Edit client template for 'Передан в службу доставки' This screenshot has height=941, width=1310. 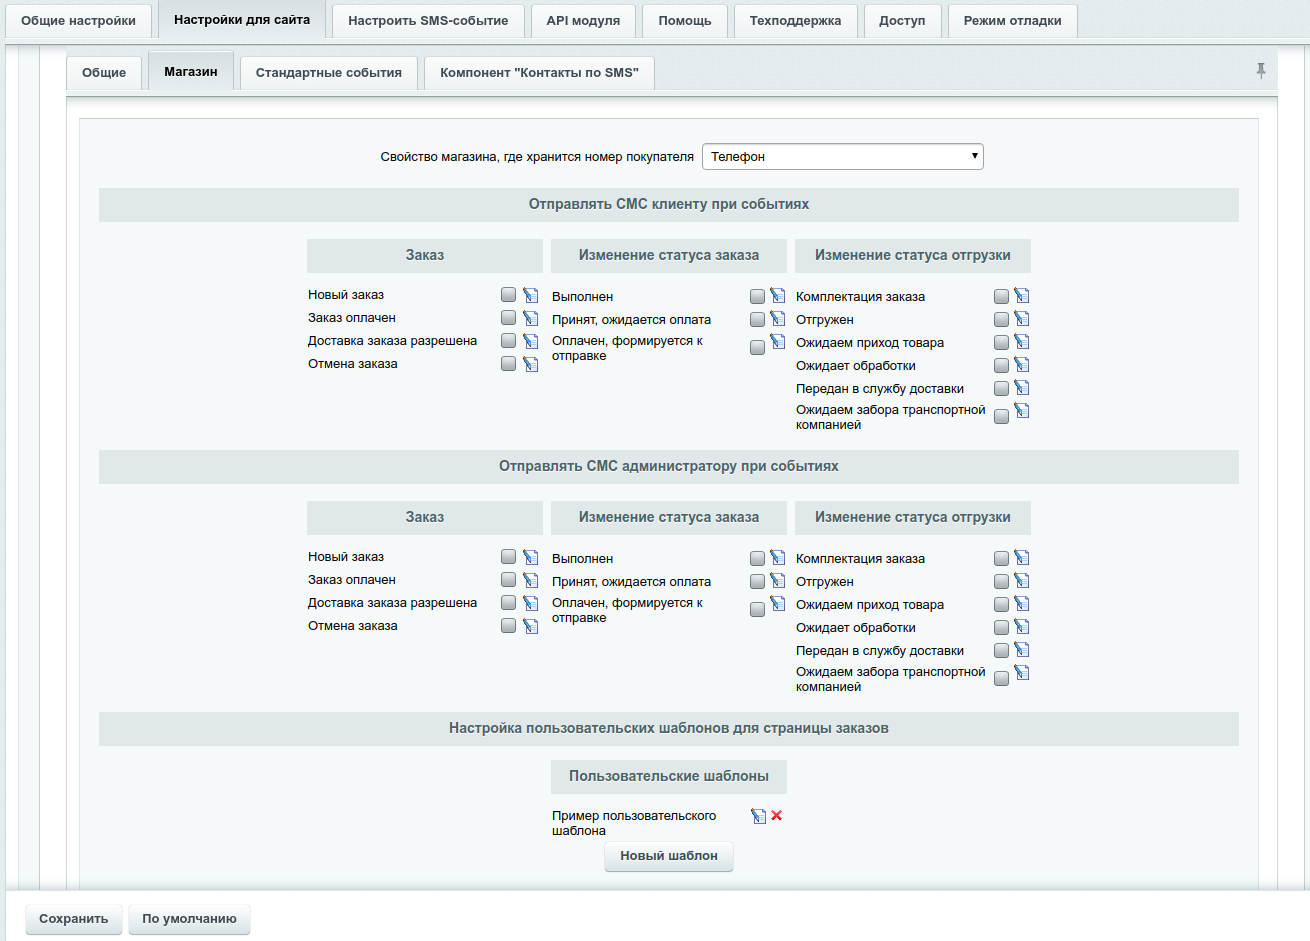[1021, 388]
